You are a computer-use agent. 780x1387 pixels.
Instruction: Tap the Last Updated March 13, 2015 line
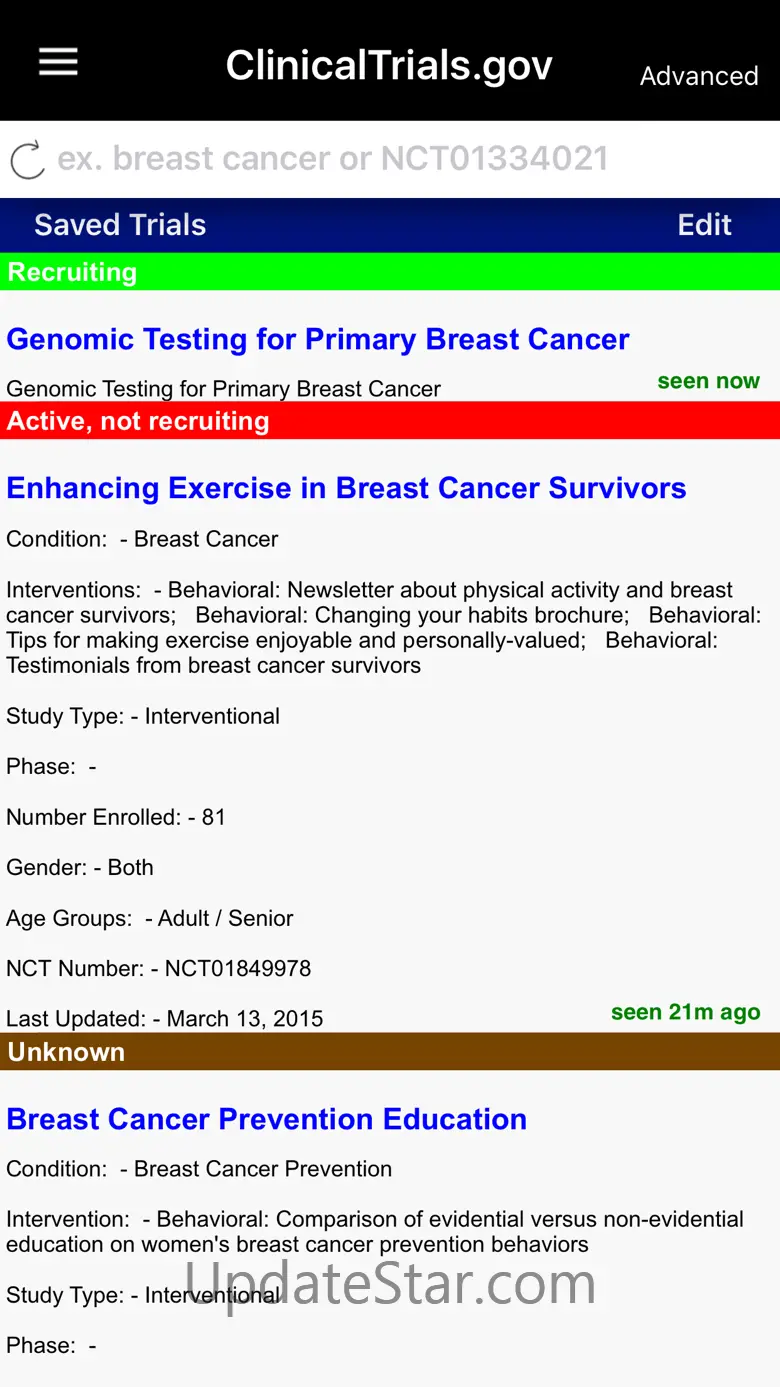coord(165,1019)
